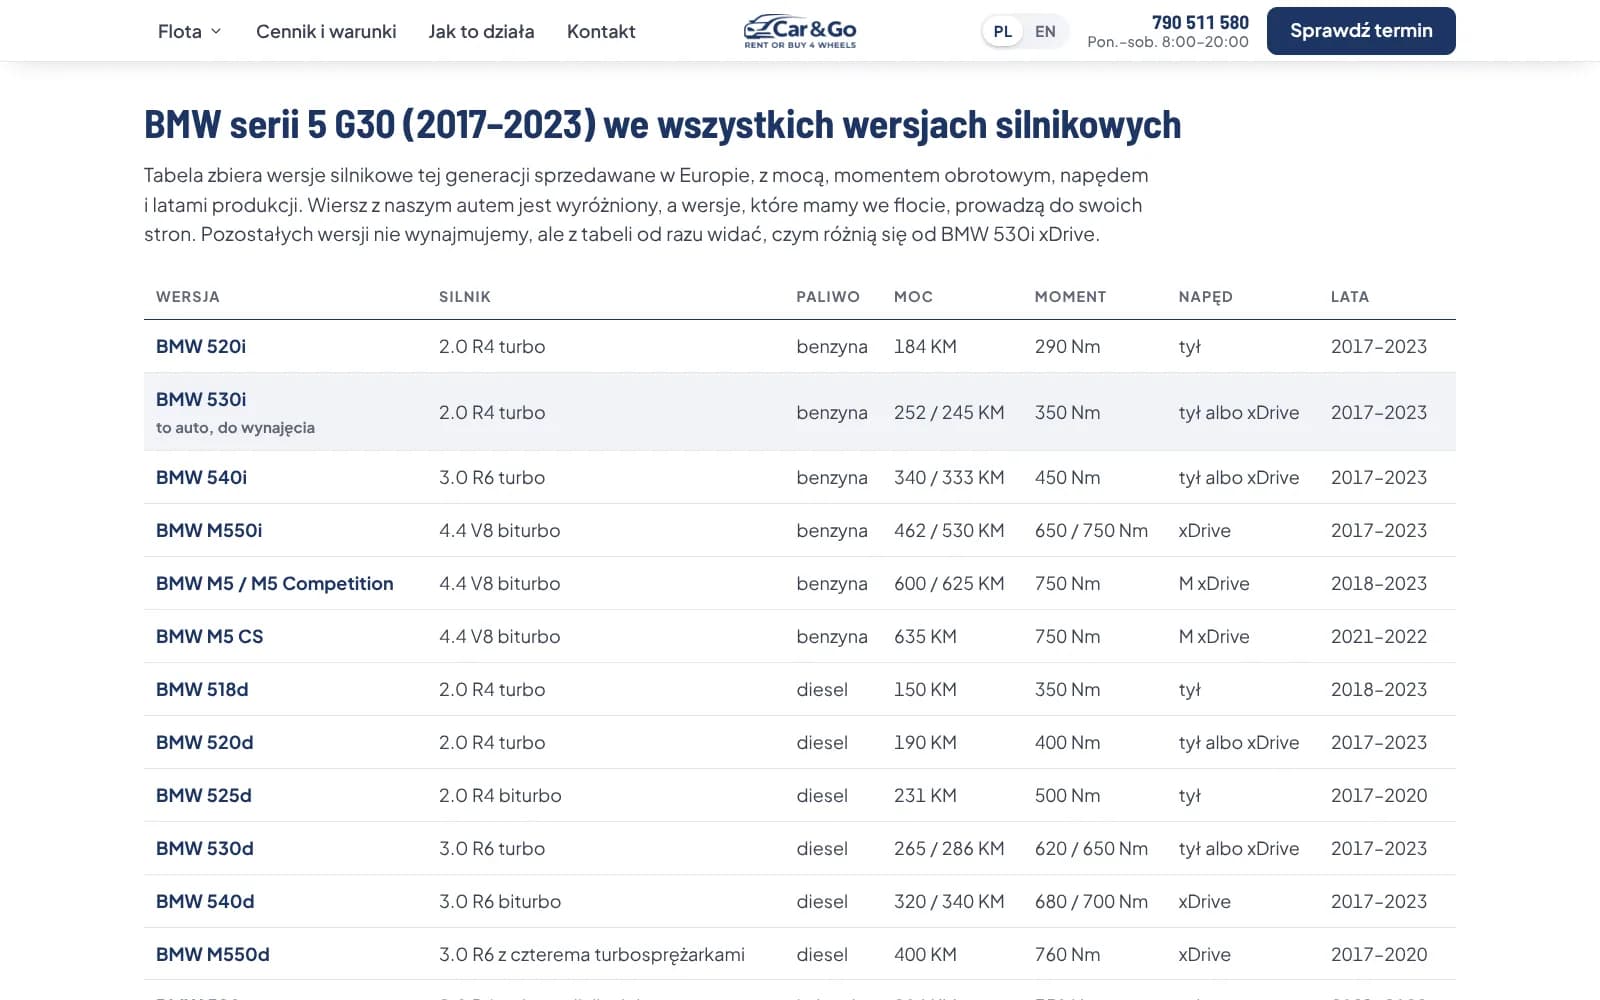Open Cennik i warunki page
Screen dimensions: 1600x1000
[x=326, y=32]
